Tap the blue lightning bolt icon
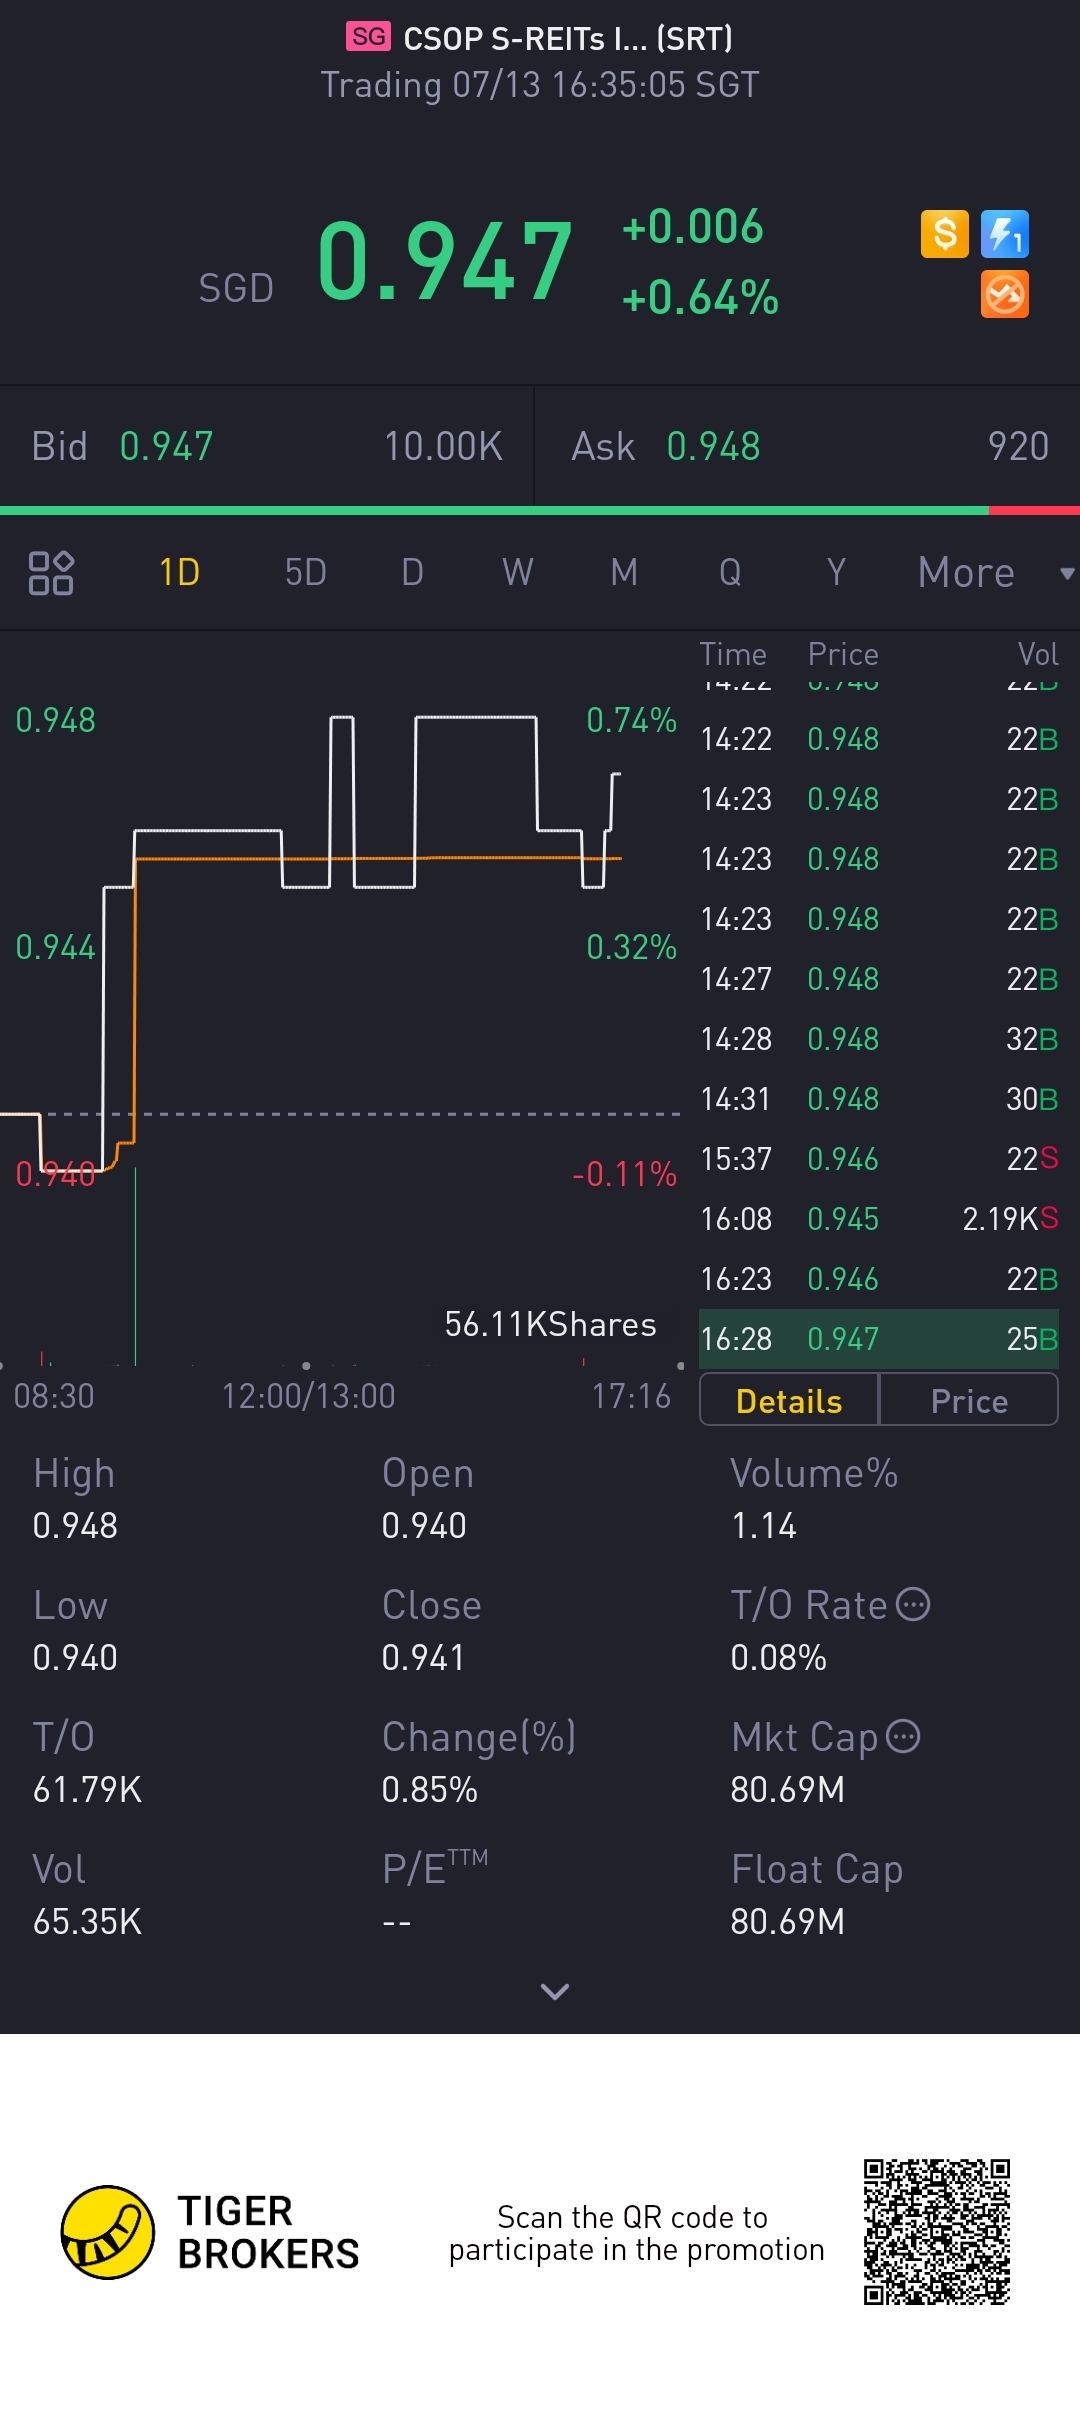Viewport: 1080px width, 2431px height. 1005,234
